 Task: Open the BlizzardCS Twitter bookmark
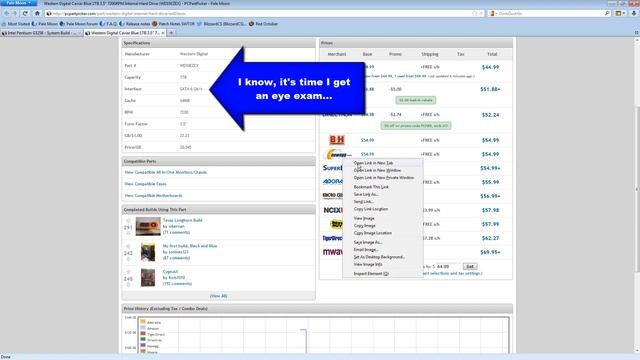coord(221,24)
